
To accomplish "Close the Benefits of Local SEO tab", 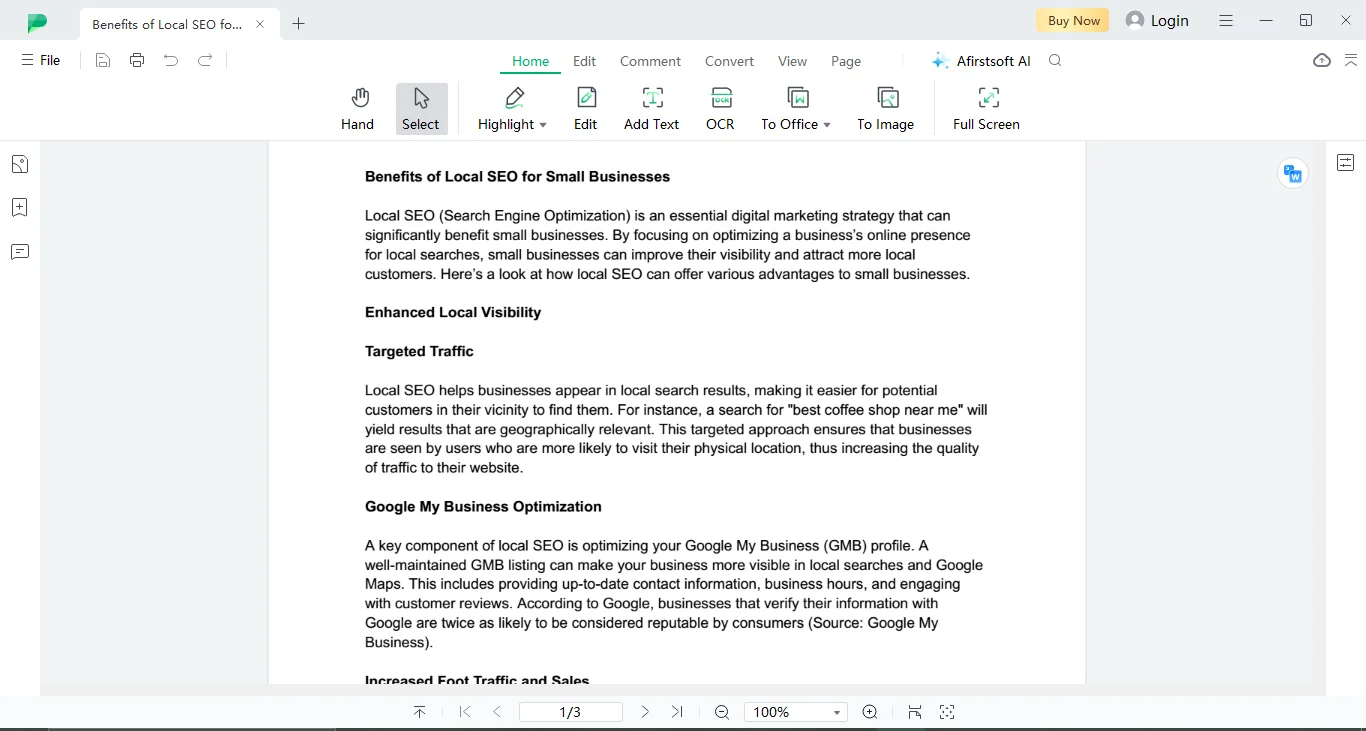I will (x=261, y=24).
